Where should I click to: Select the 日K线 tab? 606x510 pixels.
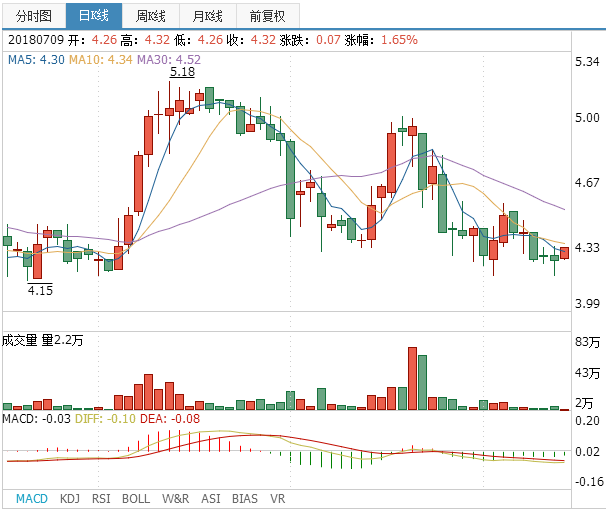point(94,16)
